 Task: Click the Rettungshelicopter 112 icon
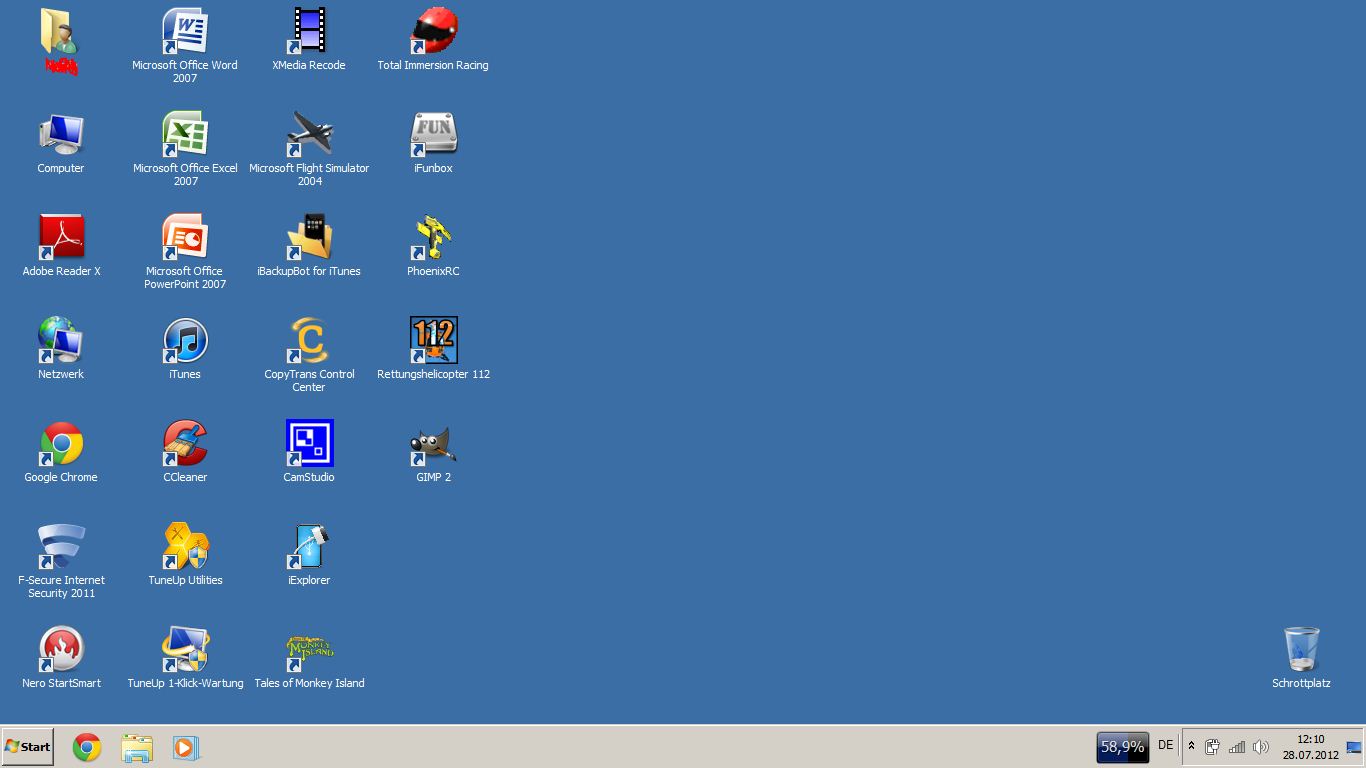433,341
